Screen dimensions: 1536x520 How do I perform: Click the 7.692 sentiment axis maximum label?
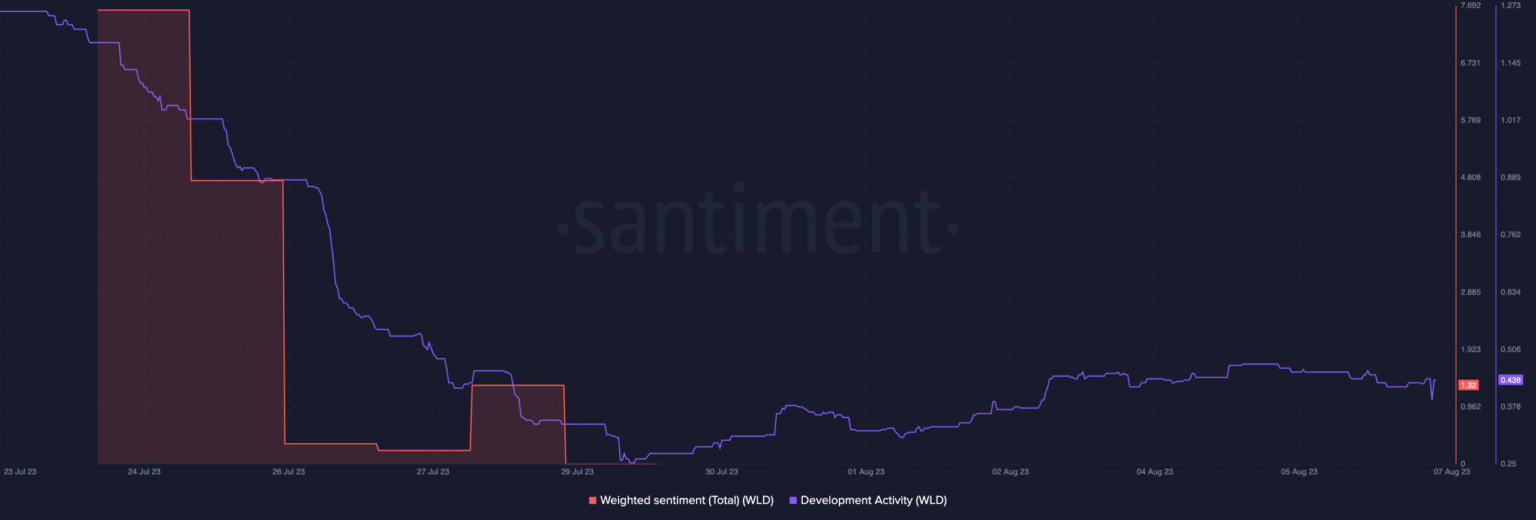(x=1470, y=6)
